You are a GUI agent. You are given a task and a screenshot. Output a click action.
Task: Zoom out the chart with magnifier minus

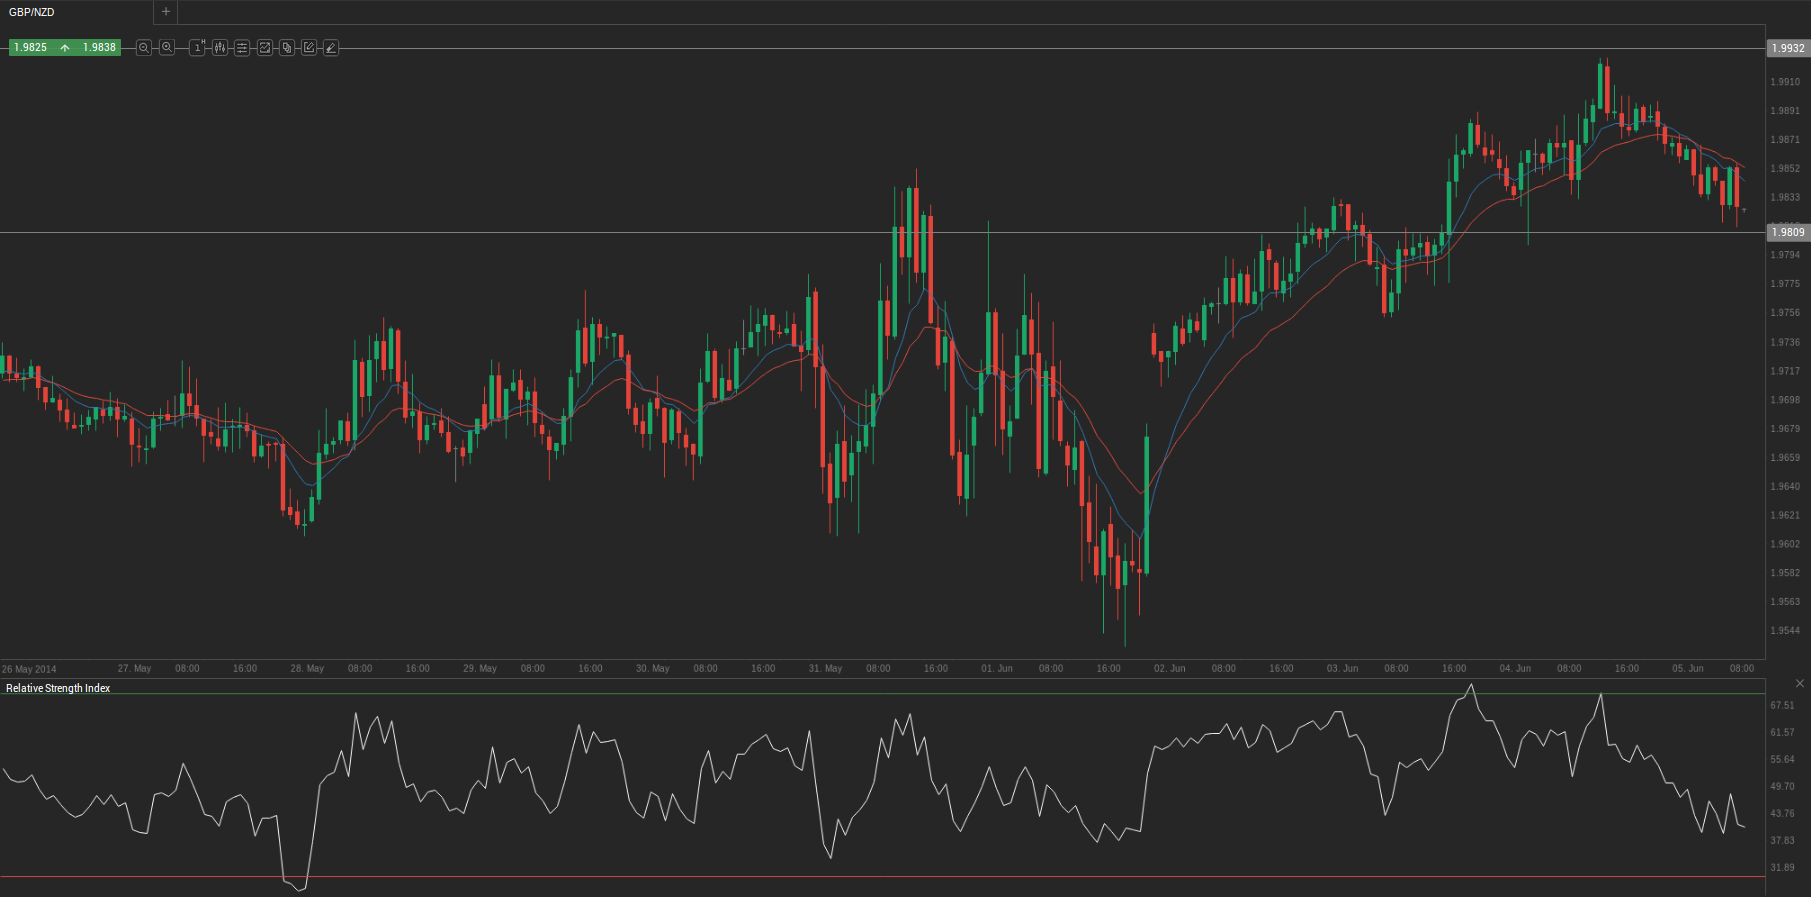pyautogui.click(x=144, y=48)
